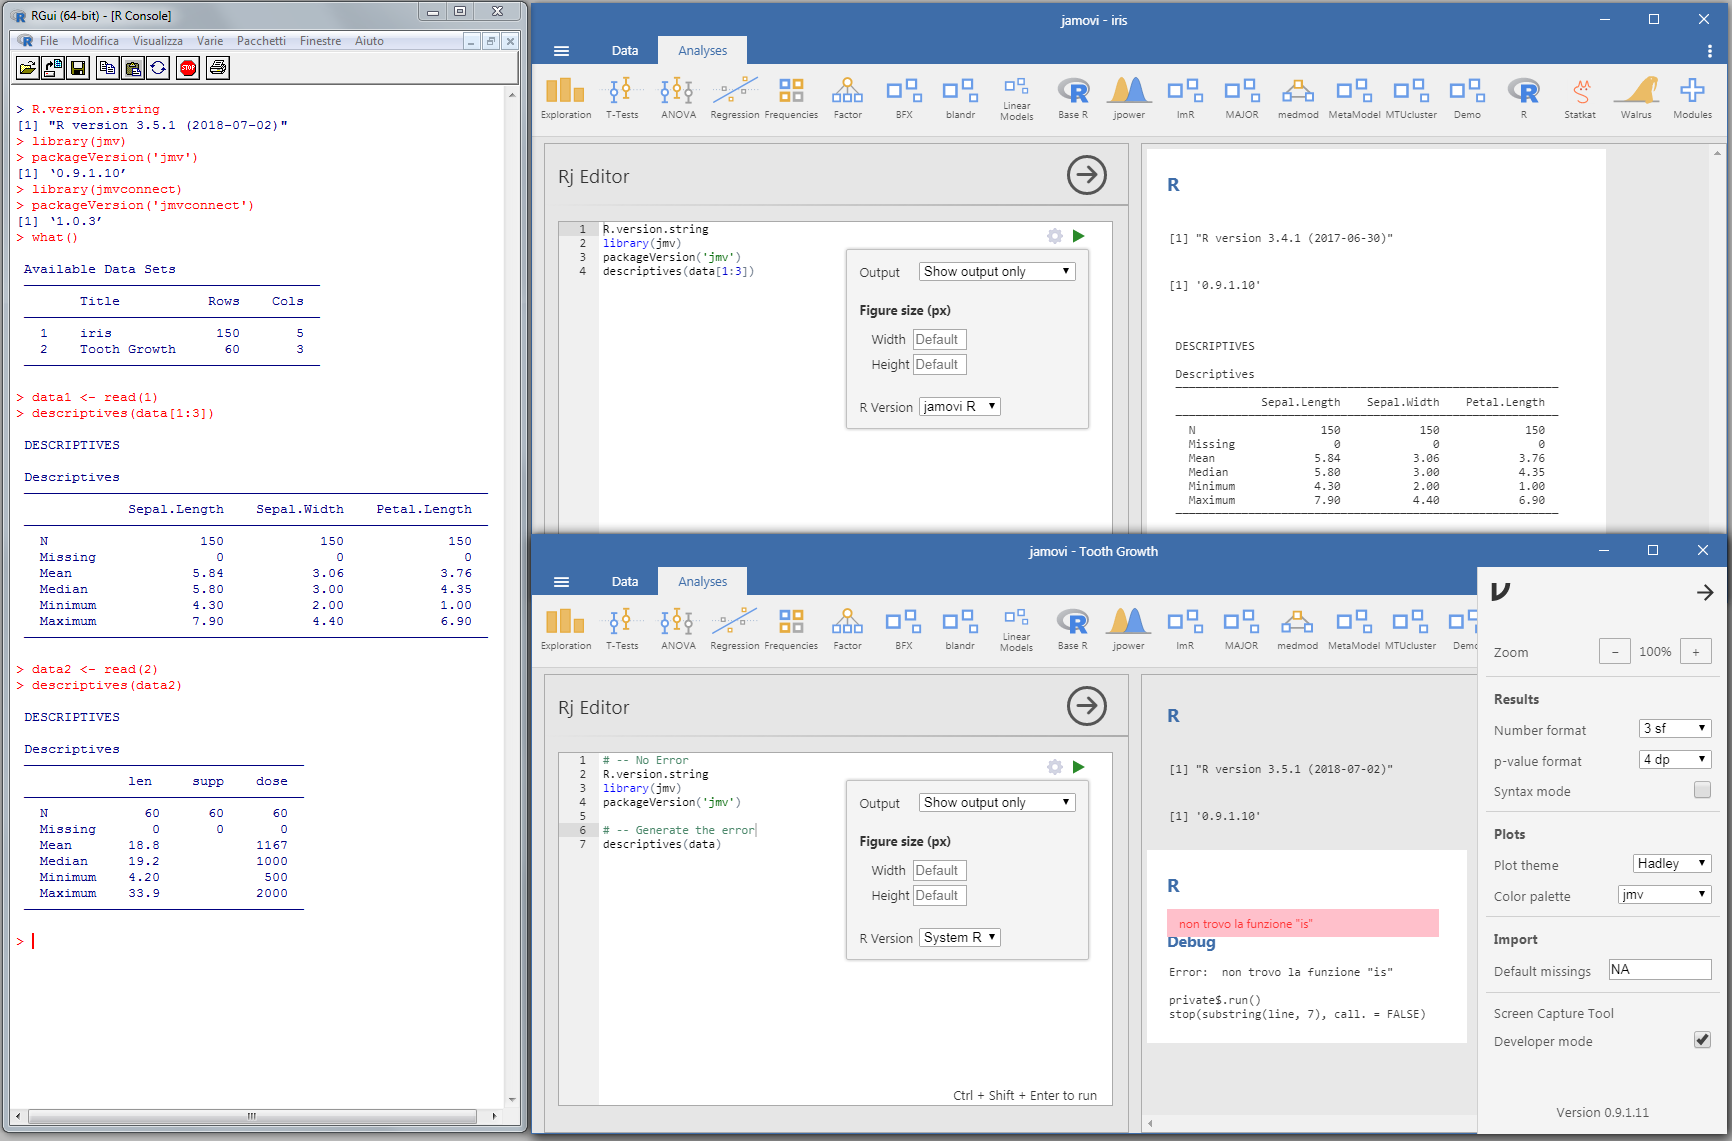Viewport: 1732px width, 1141px height.
Task: Open R Version dropdown showing System R
Action: pyautogui.click(x=960, y=937)
